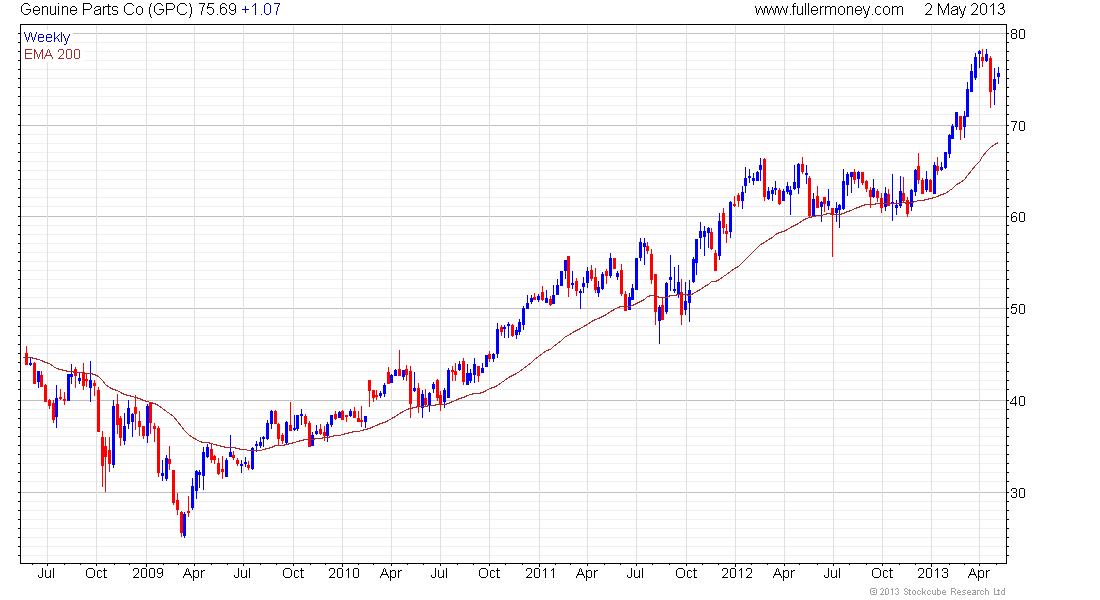Click the 60 price axis label
1100x600 pixels.
click(x=1018, y=218)
